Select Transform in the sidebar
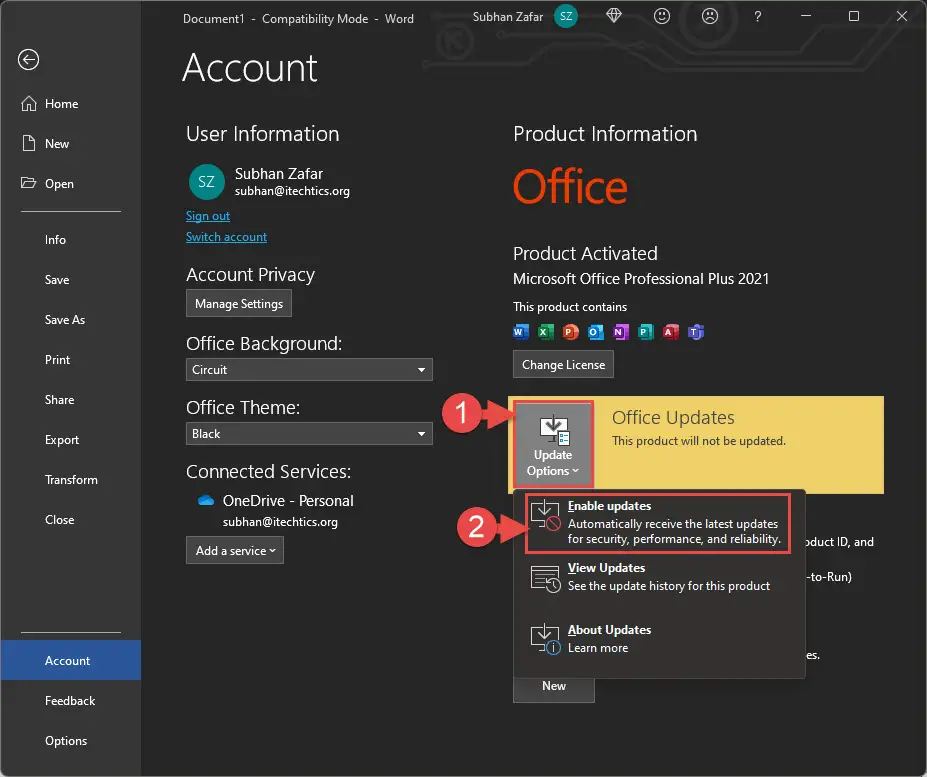This screenshot has height=777, width=927. click(71, 480)
